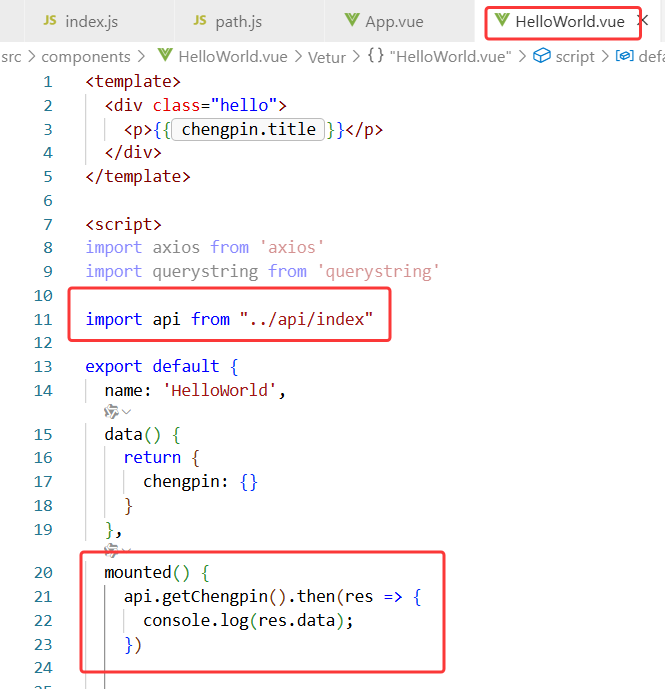Select the script breadcrumb item
The image size is (665, 689).
click(x=575, y=57)
